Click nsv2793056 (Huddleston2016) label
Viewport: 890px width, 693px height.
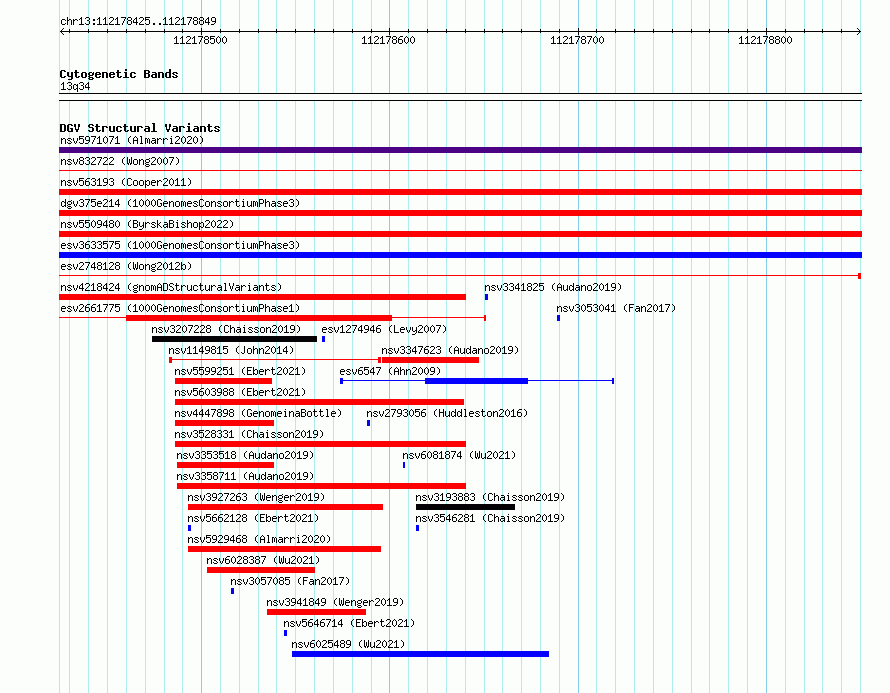447,413
